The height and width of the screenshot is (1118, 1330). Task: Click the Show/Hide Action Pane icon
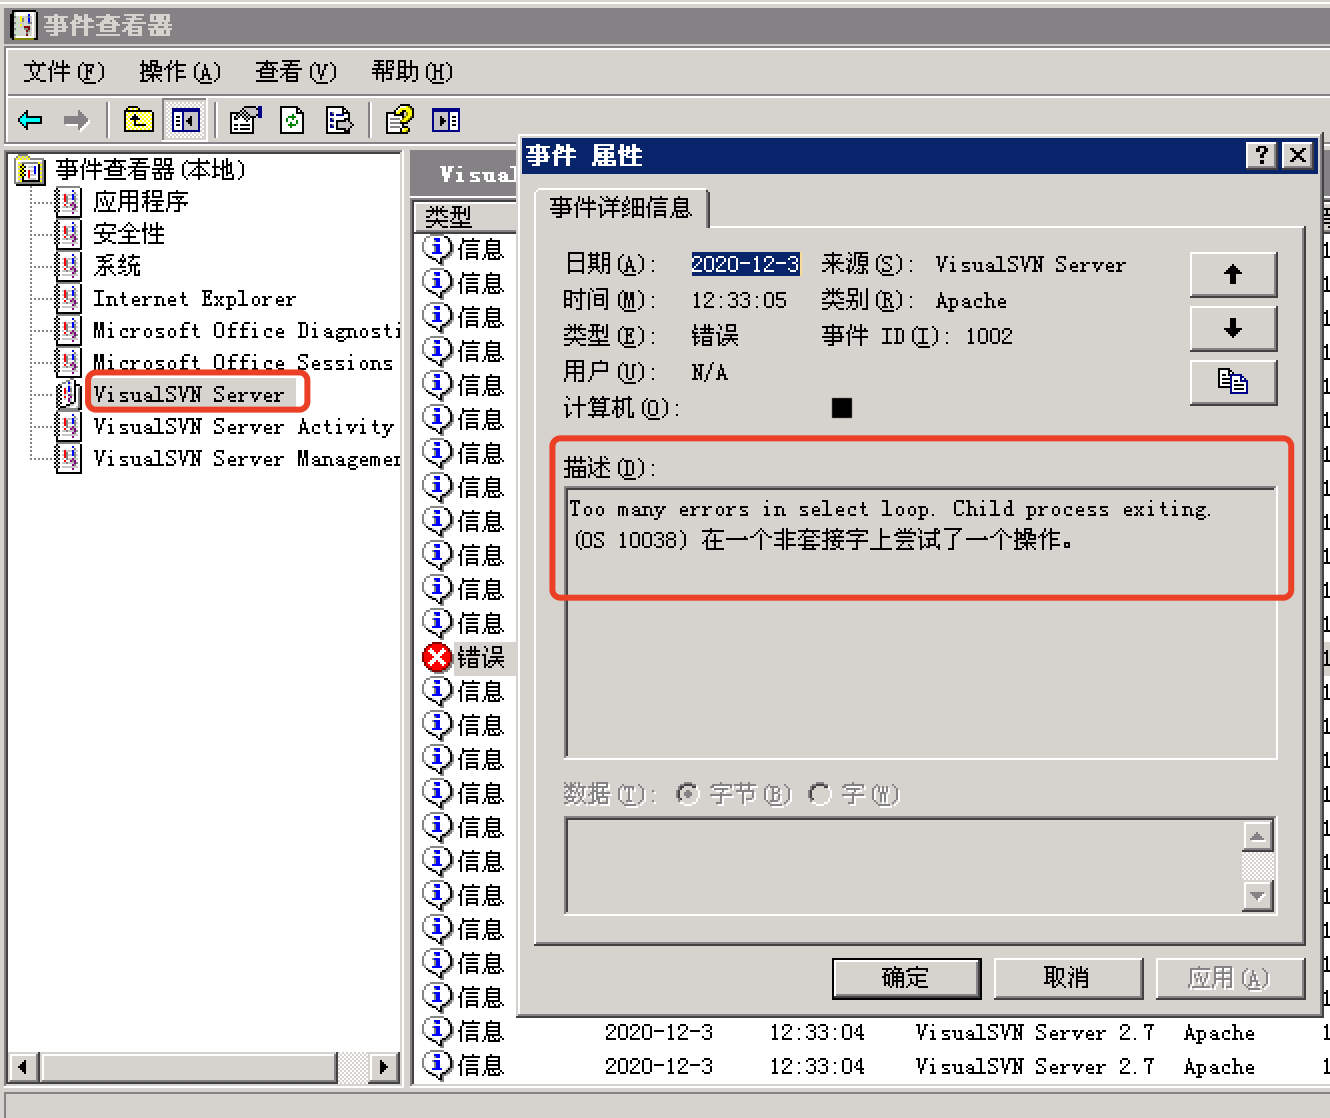[446, 121]
